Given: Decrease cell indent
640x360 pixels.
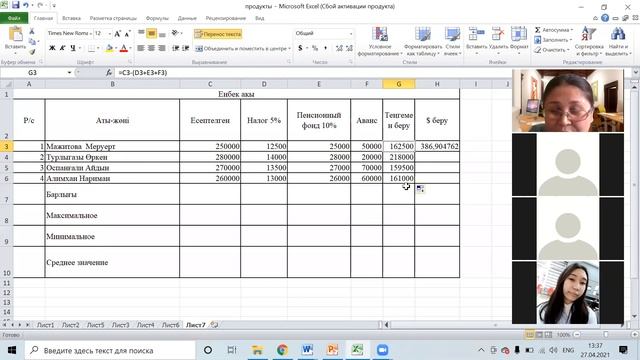Looking at the screenshot, I should click(176, 48).
